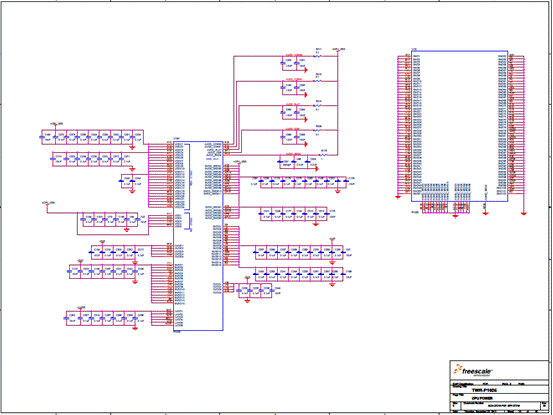This screenshot has height=415, width=553.
Task: Select the ground symbol below right IC's left pins
Action: (x=398, y=197)
